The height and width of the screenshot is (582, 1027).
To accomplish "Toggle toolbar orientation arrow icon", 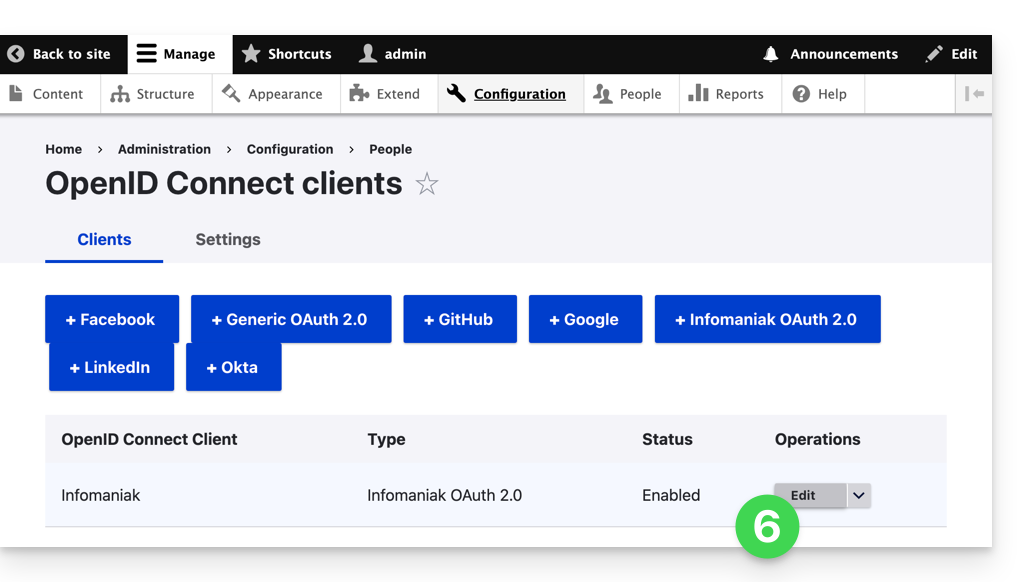I will [x=974, y=94].
